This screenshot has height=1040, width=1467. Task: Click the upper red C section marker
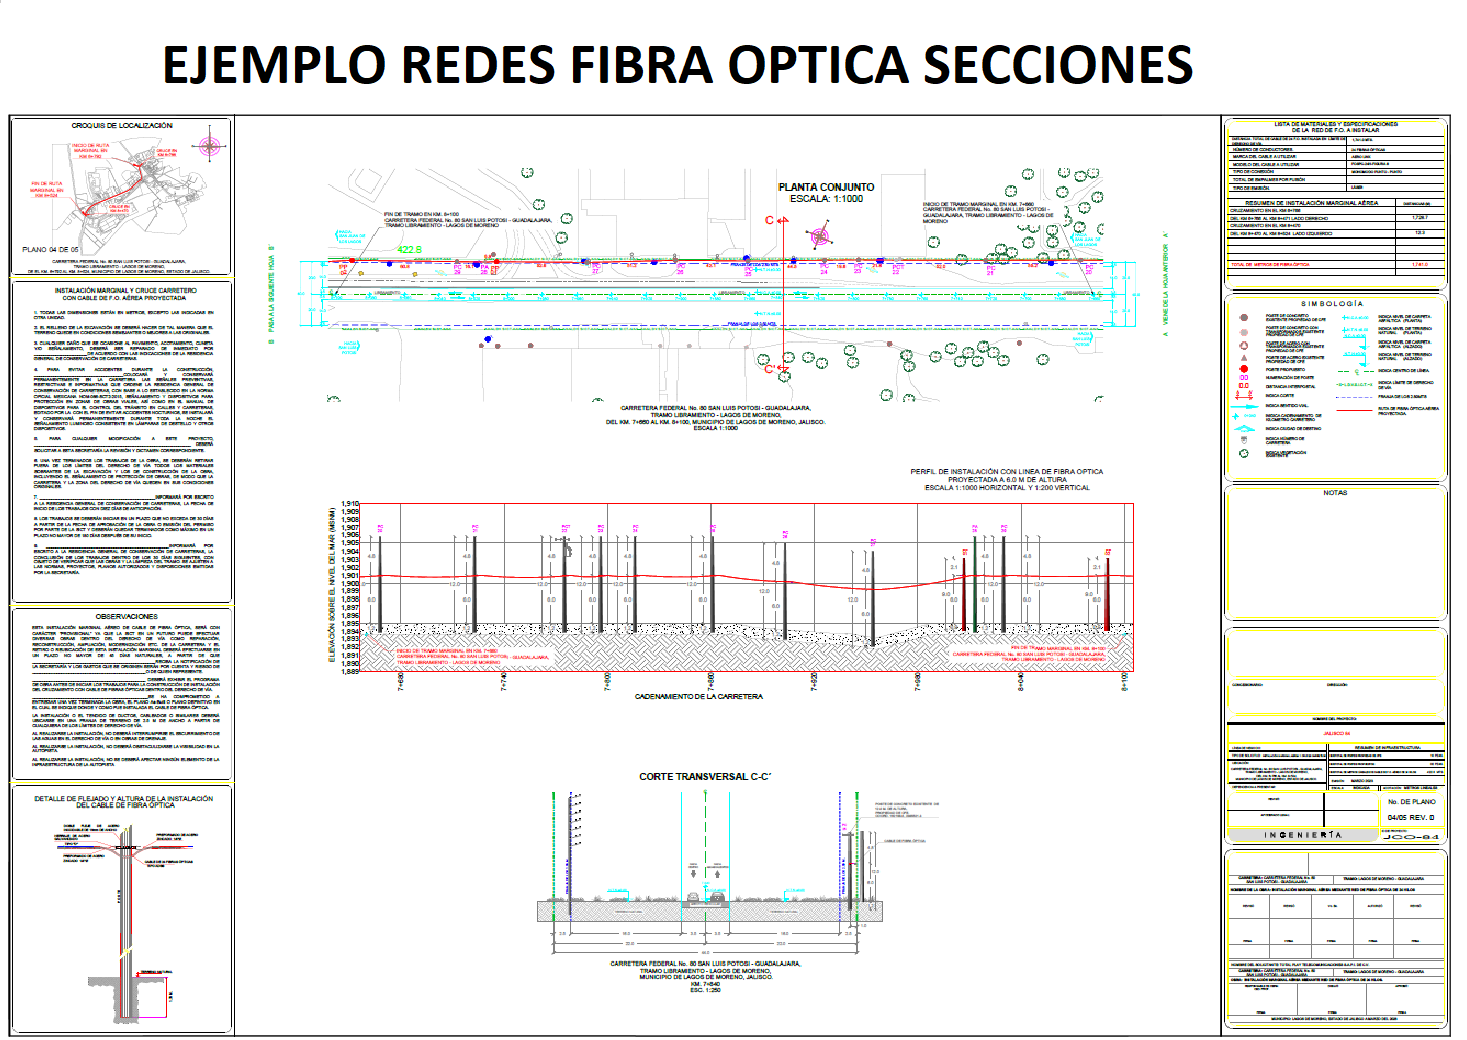(x=776, y=220)
